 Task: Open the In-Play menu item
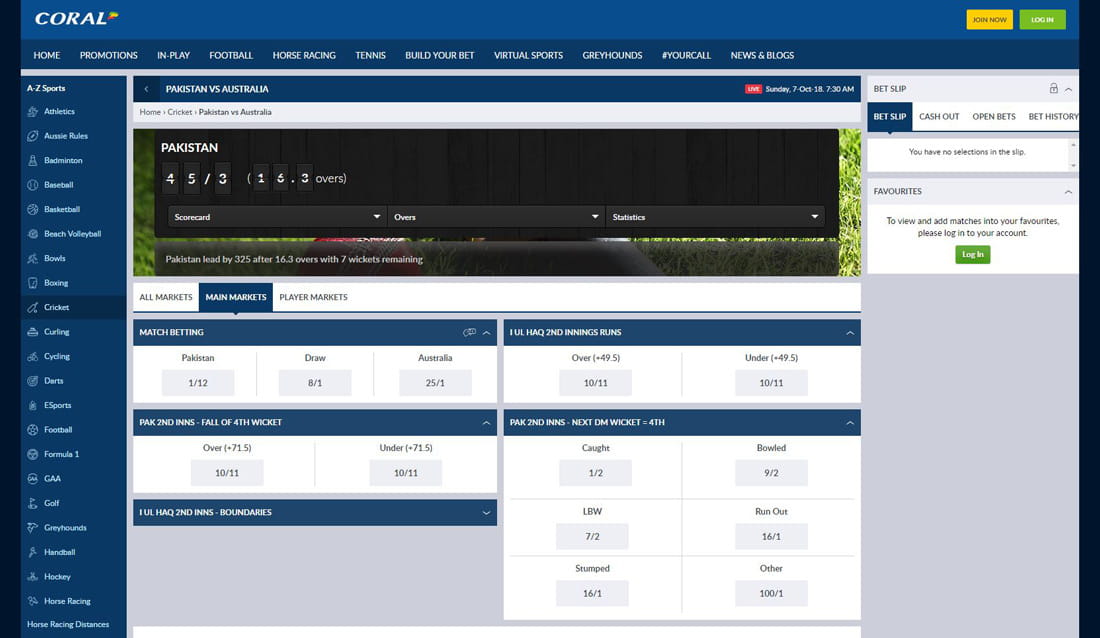pos(171,55)
